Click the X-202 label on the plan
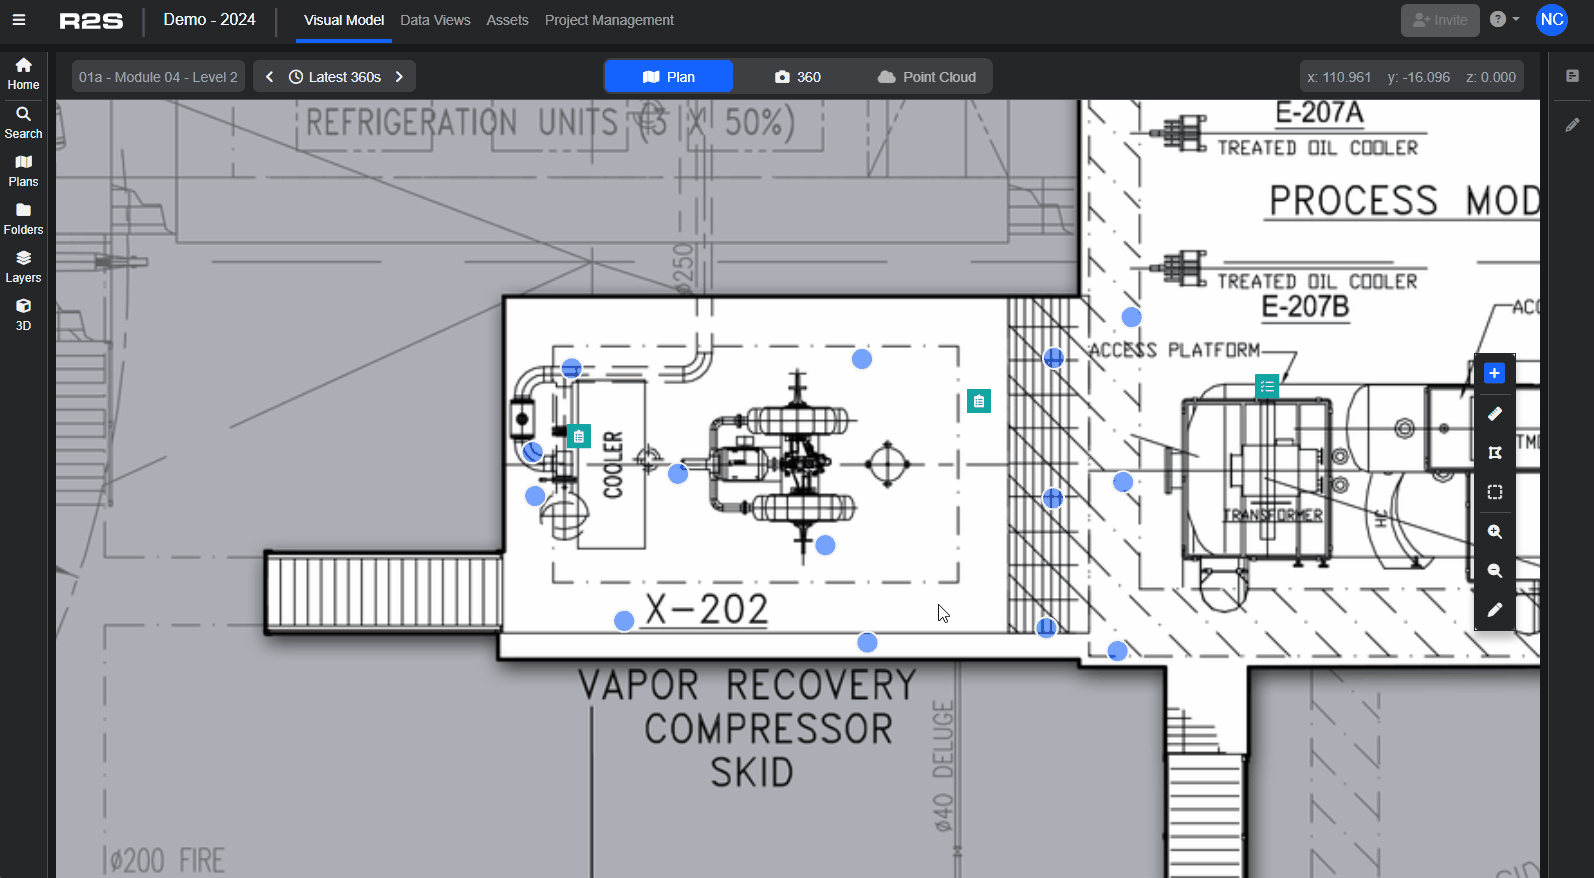The width and height of the screenshot is (1594, 878). [706, 609]
